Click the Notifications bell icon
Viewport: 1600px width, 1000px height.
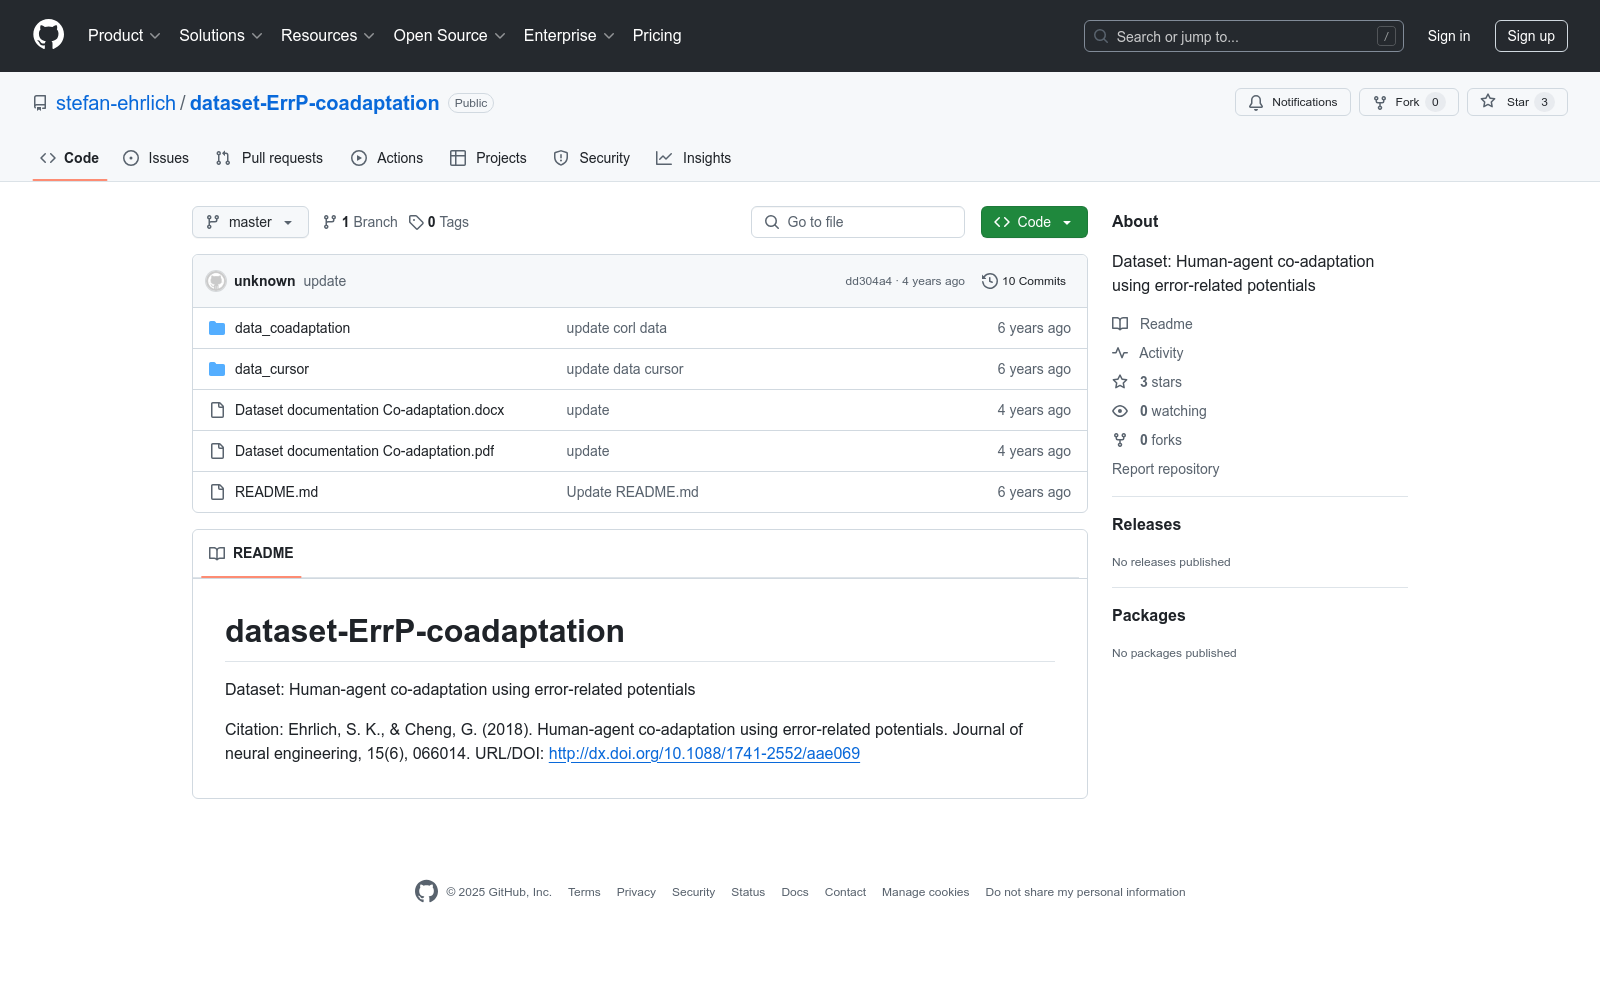coord(1256,102)
